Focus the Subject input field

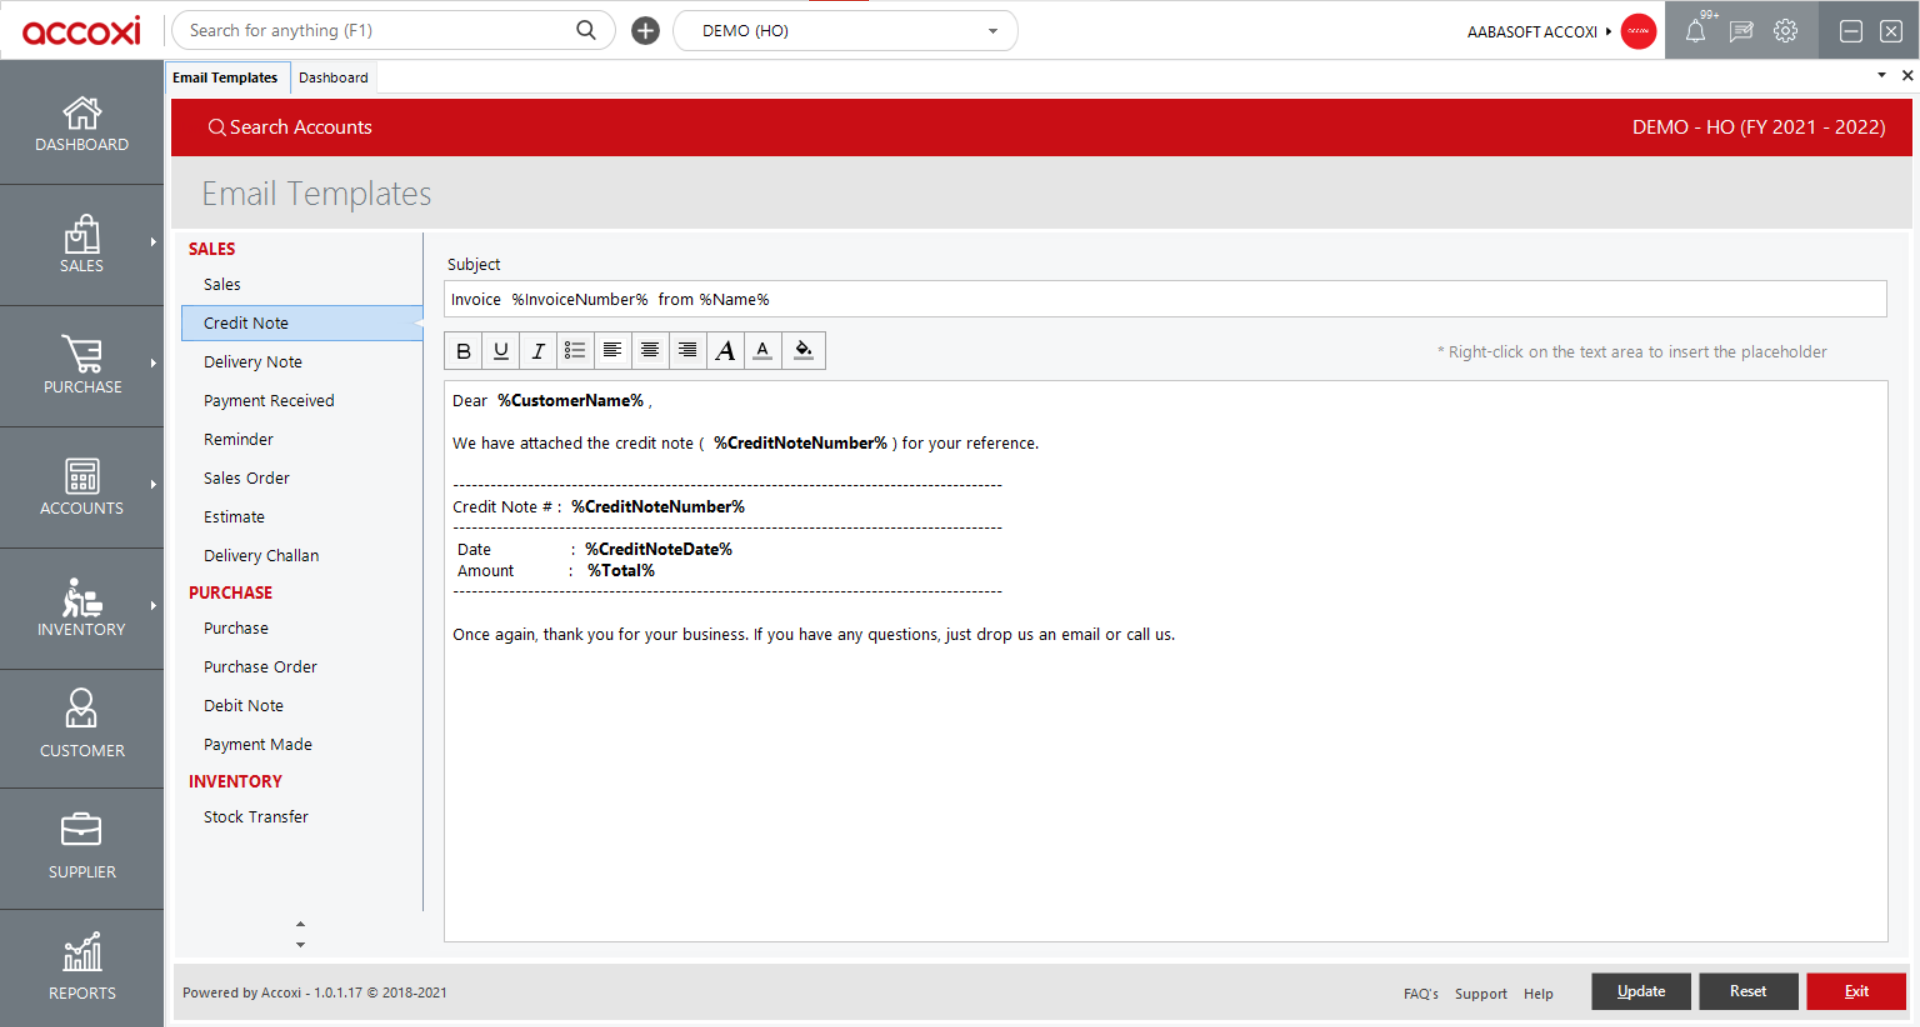point(1165,299)
